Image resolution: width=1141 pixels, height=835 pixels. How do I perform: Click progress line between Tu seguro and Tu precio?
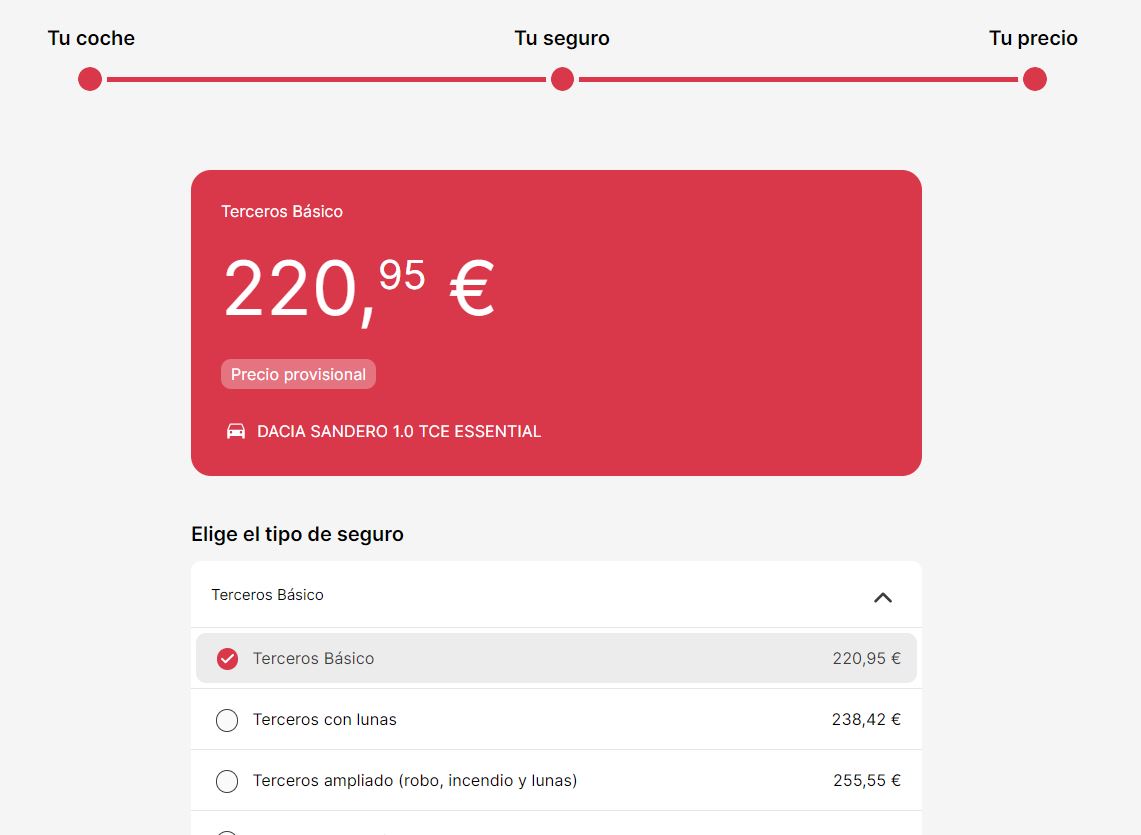798,79
